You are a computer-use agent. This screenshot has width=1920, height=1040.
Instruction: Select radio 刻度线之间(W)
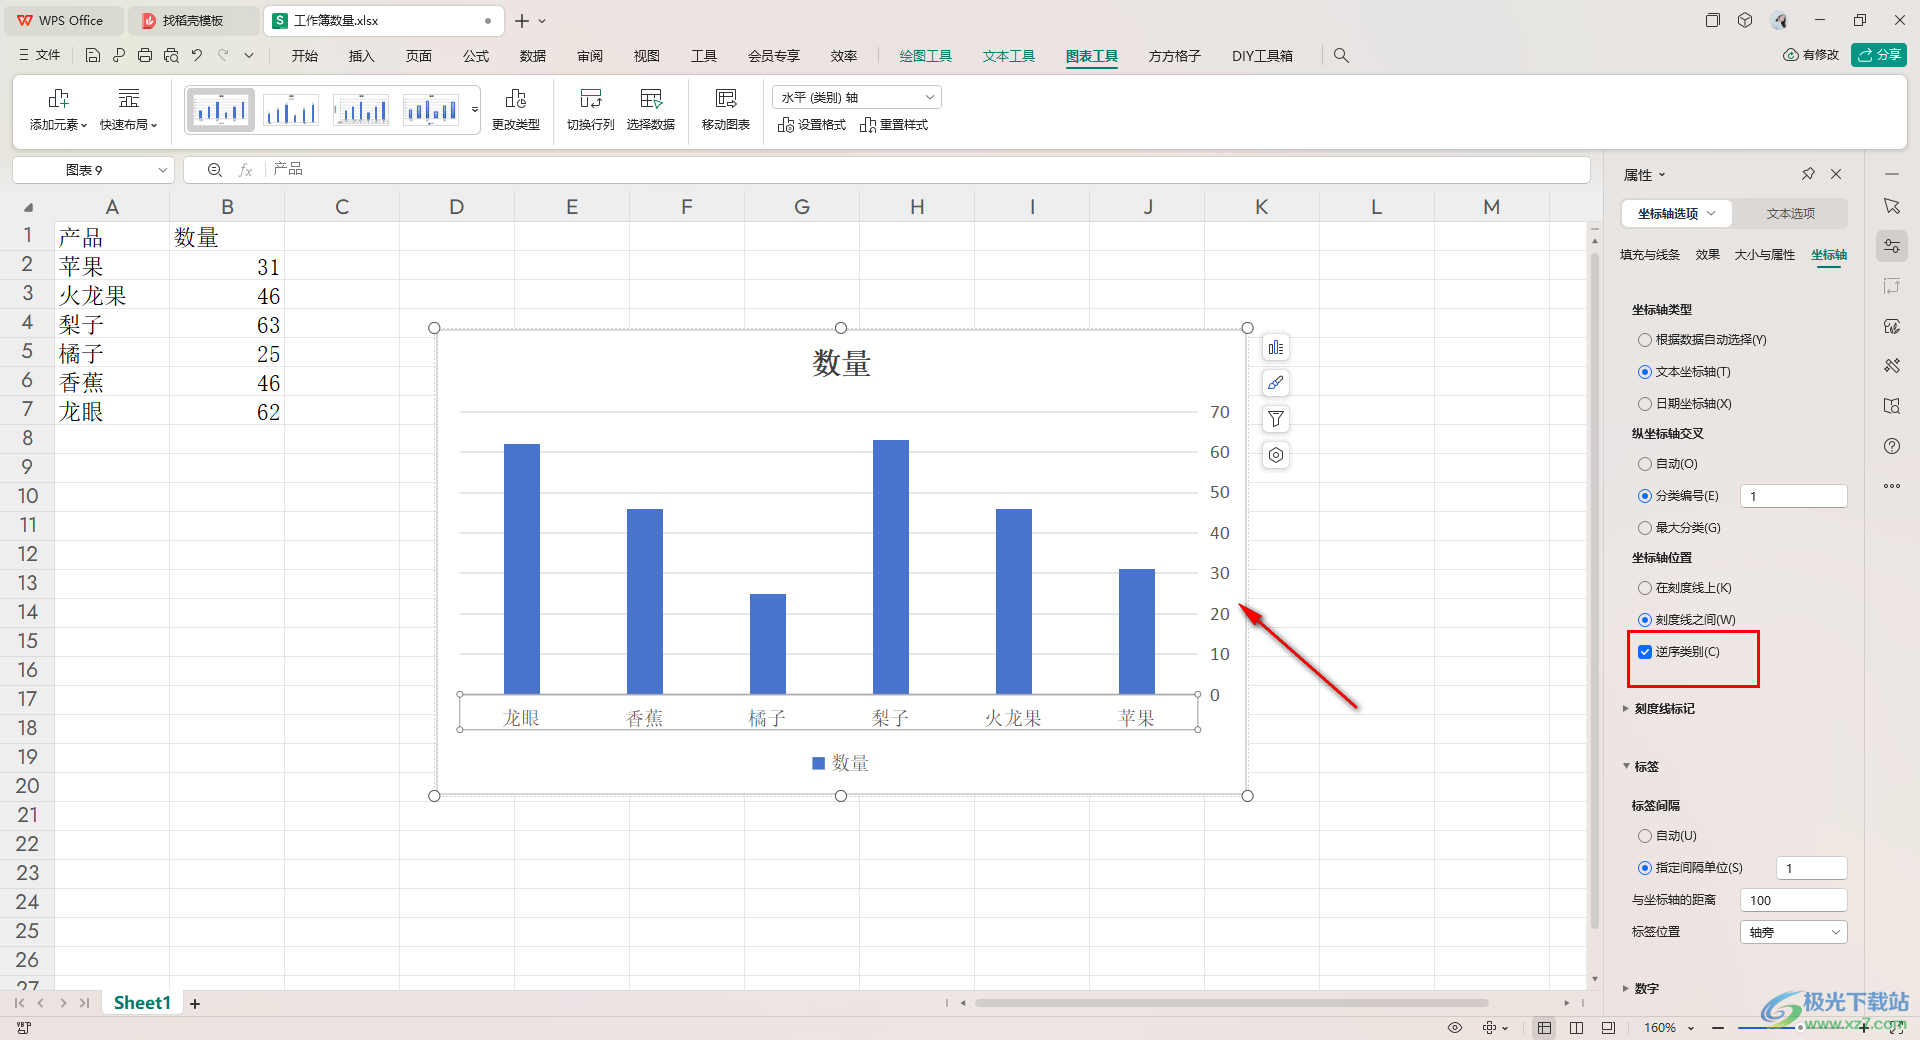[x=1644, y=620]
